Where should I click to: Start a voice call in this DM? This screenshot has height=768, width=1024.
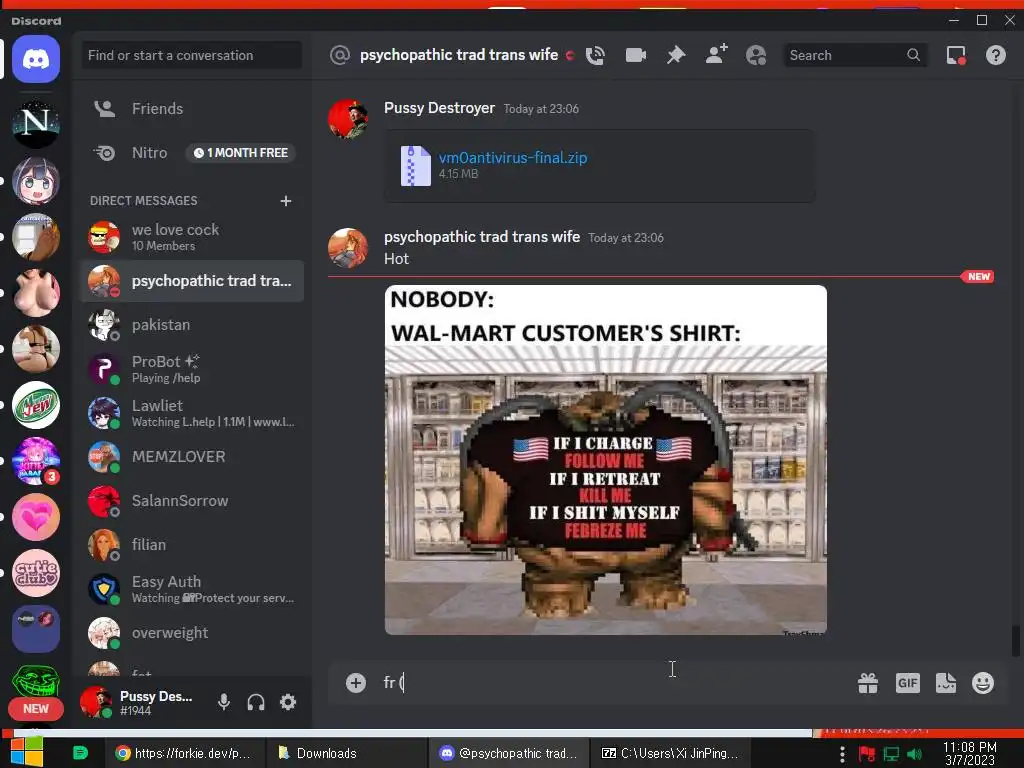pos(595,56)
